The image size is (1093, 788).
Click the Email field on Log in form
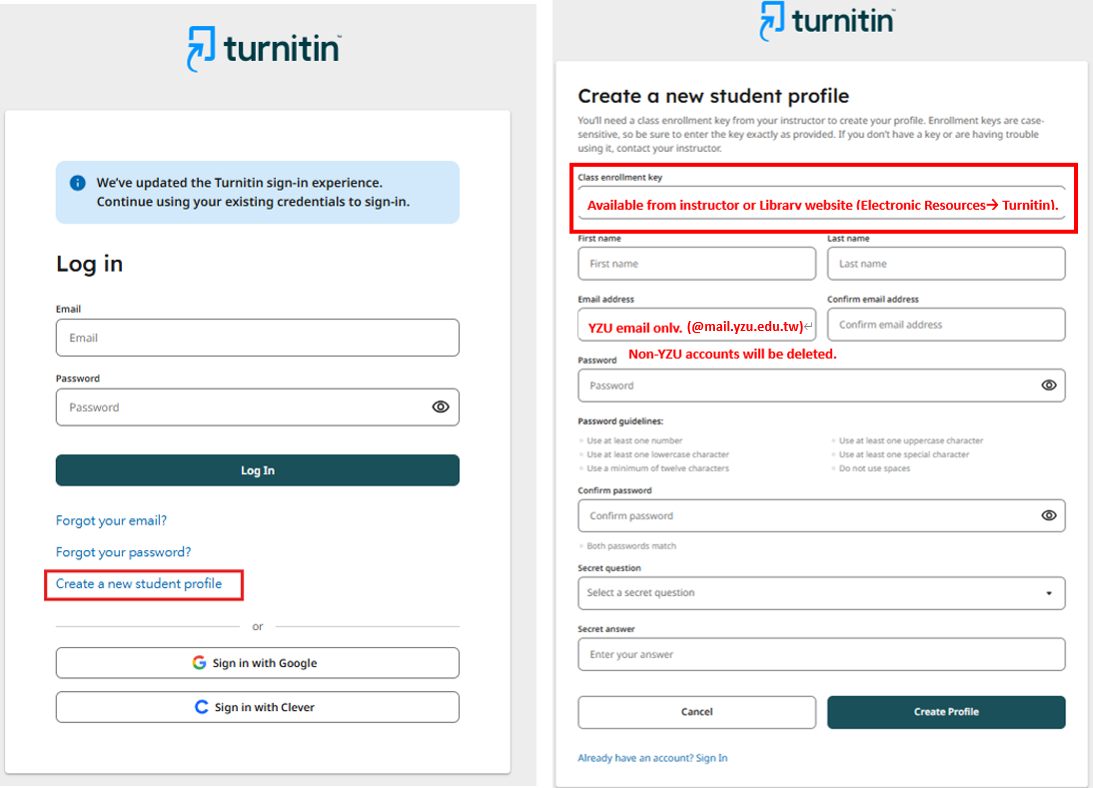(x=257, y=338)
